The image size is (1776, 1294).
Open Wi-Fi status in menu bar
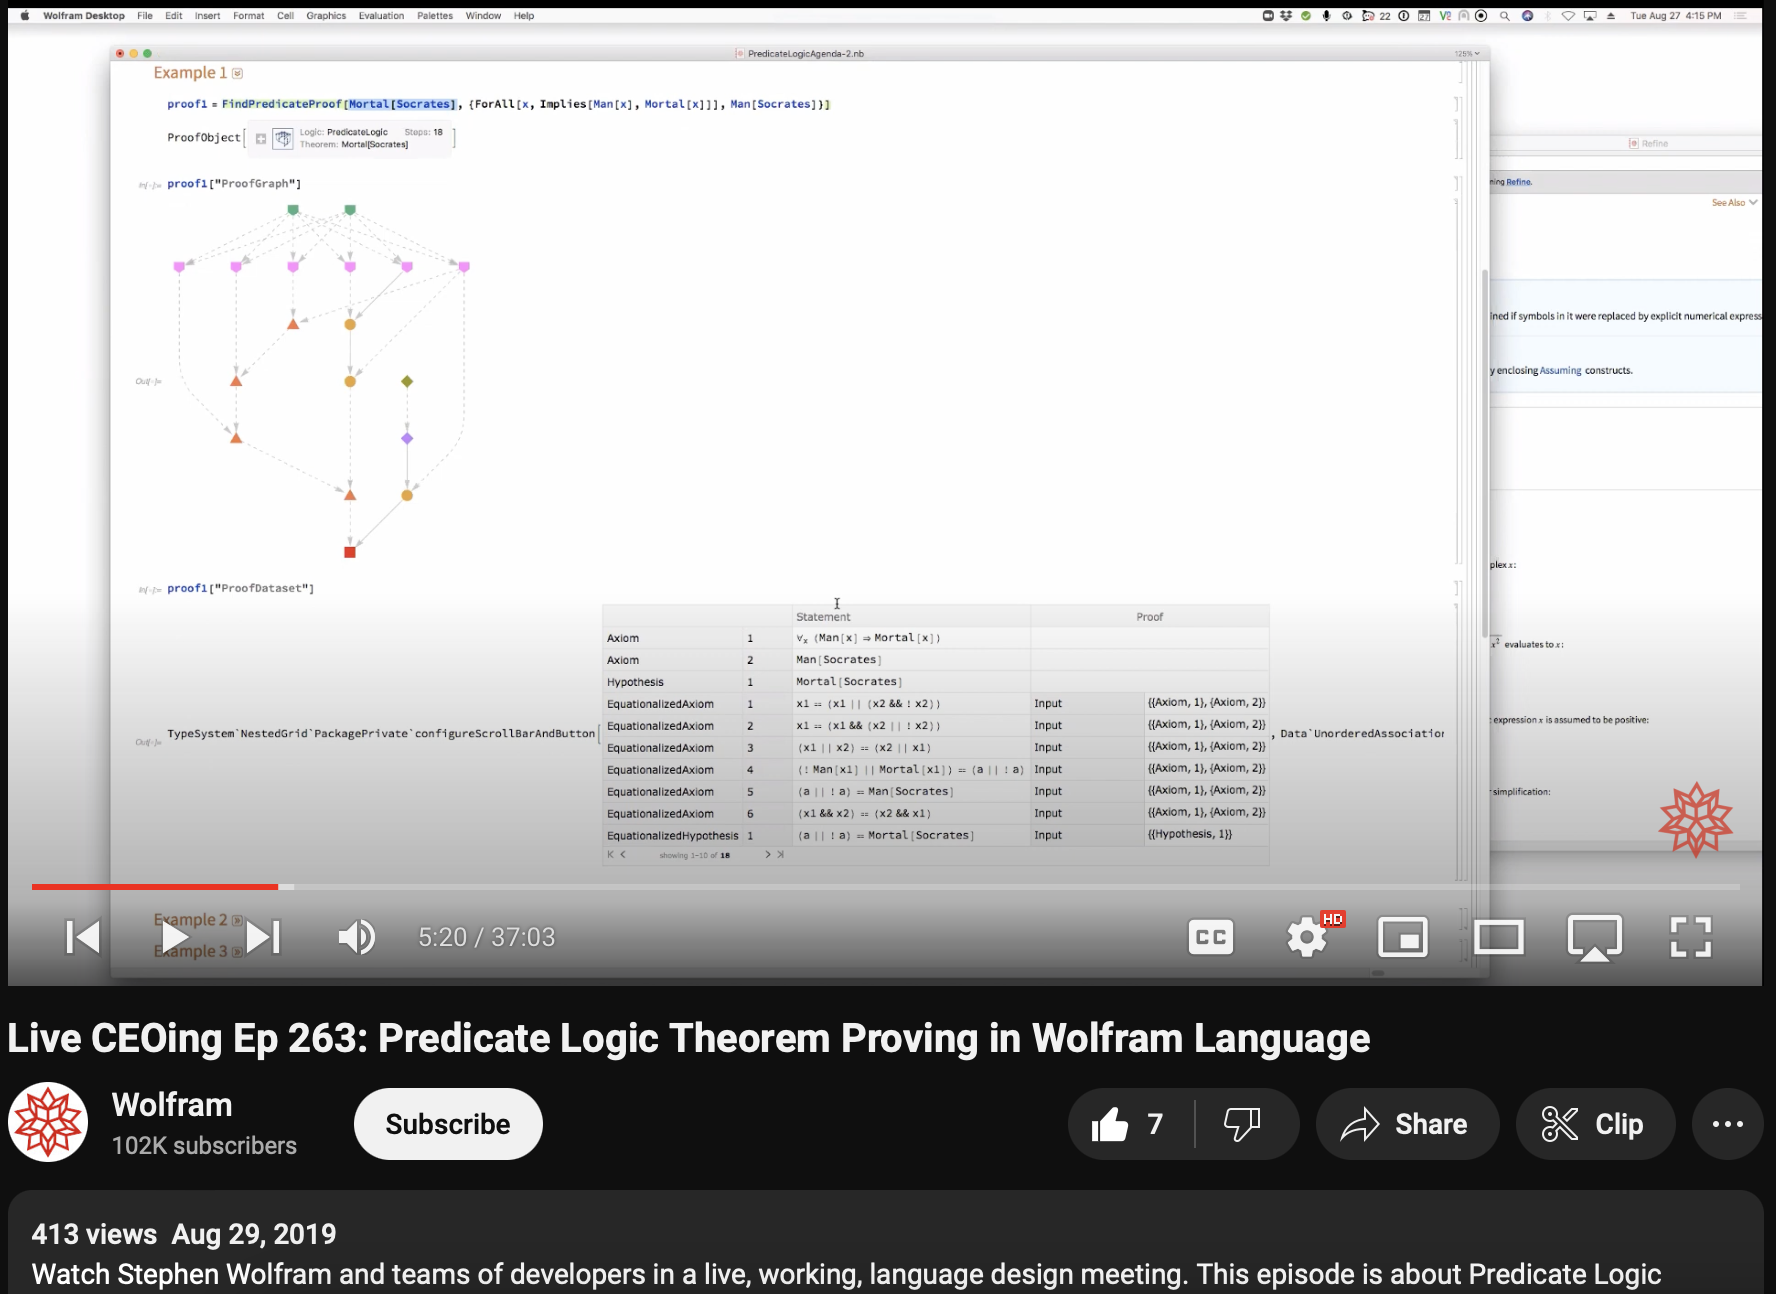click(1568, 16)
